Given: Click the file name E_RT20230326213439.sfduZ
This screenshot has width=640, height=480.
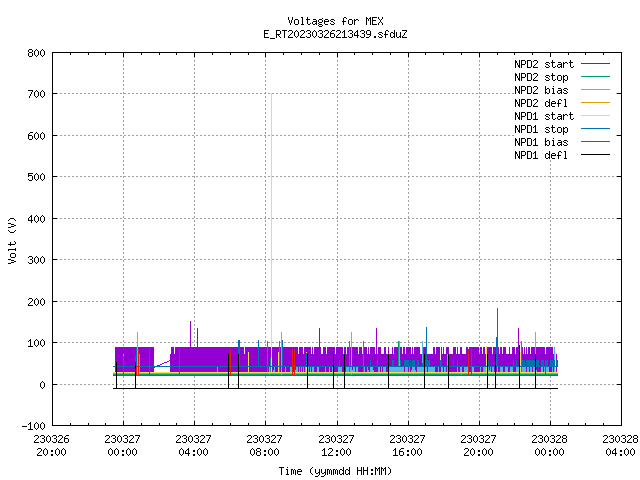Looking at the screenshot, I should [x=335, y=34].
